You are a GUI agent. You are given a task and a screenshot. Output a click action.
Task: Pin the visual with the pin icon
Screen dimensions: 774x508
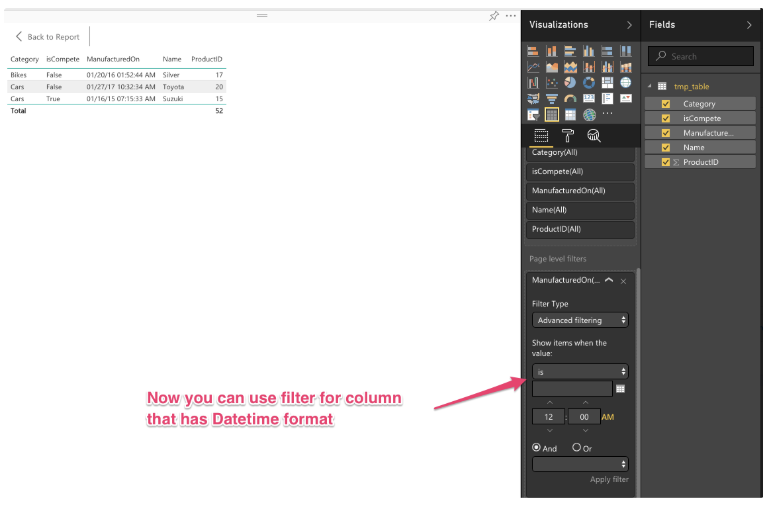tap(494, 16)
